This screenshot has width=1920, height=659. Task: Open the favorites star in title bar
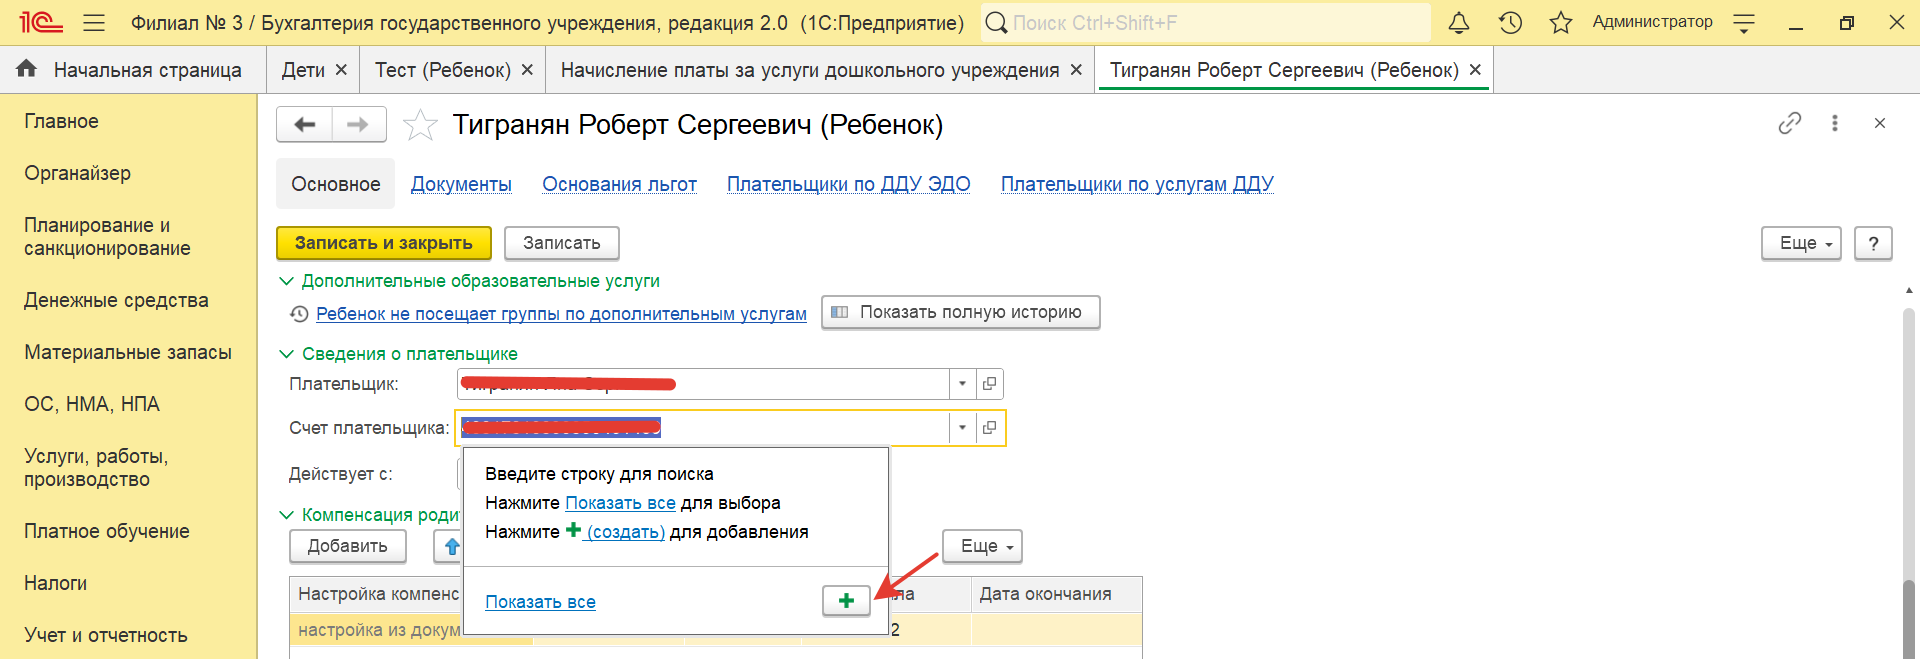[x=1560, y=23]
